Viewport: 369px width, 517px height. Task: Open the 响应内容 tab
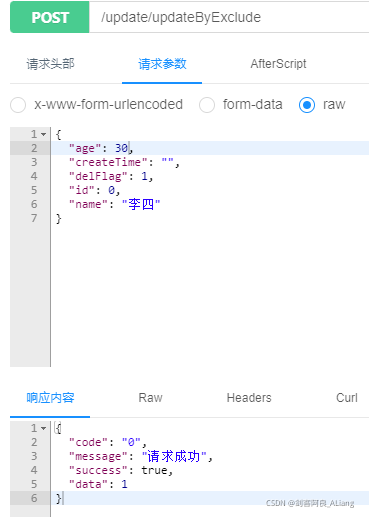pyautogui.click(x=50, y=398)
